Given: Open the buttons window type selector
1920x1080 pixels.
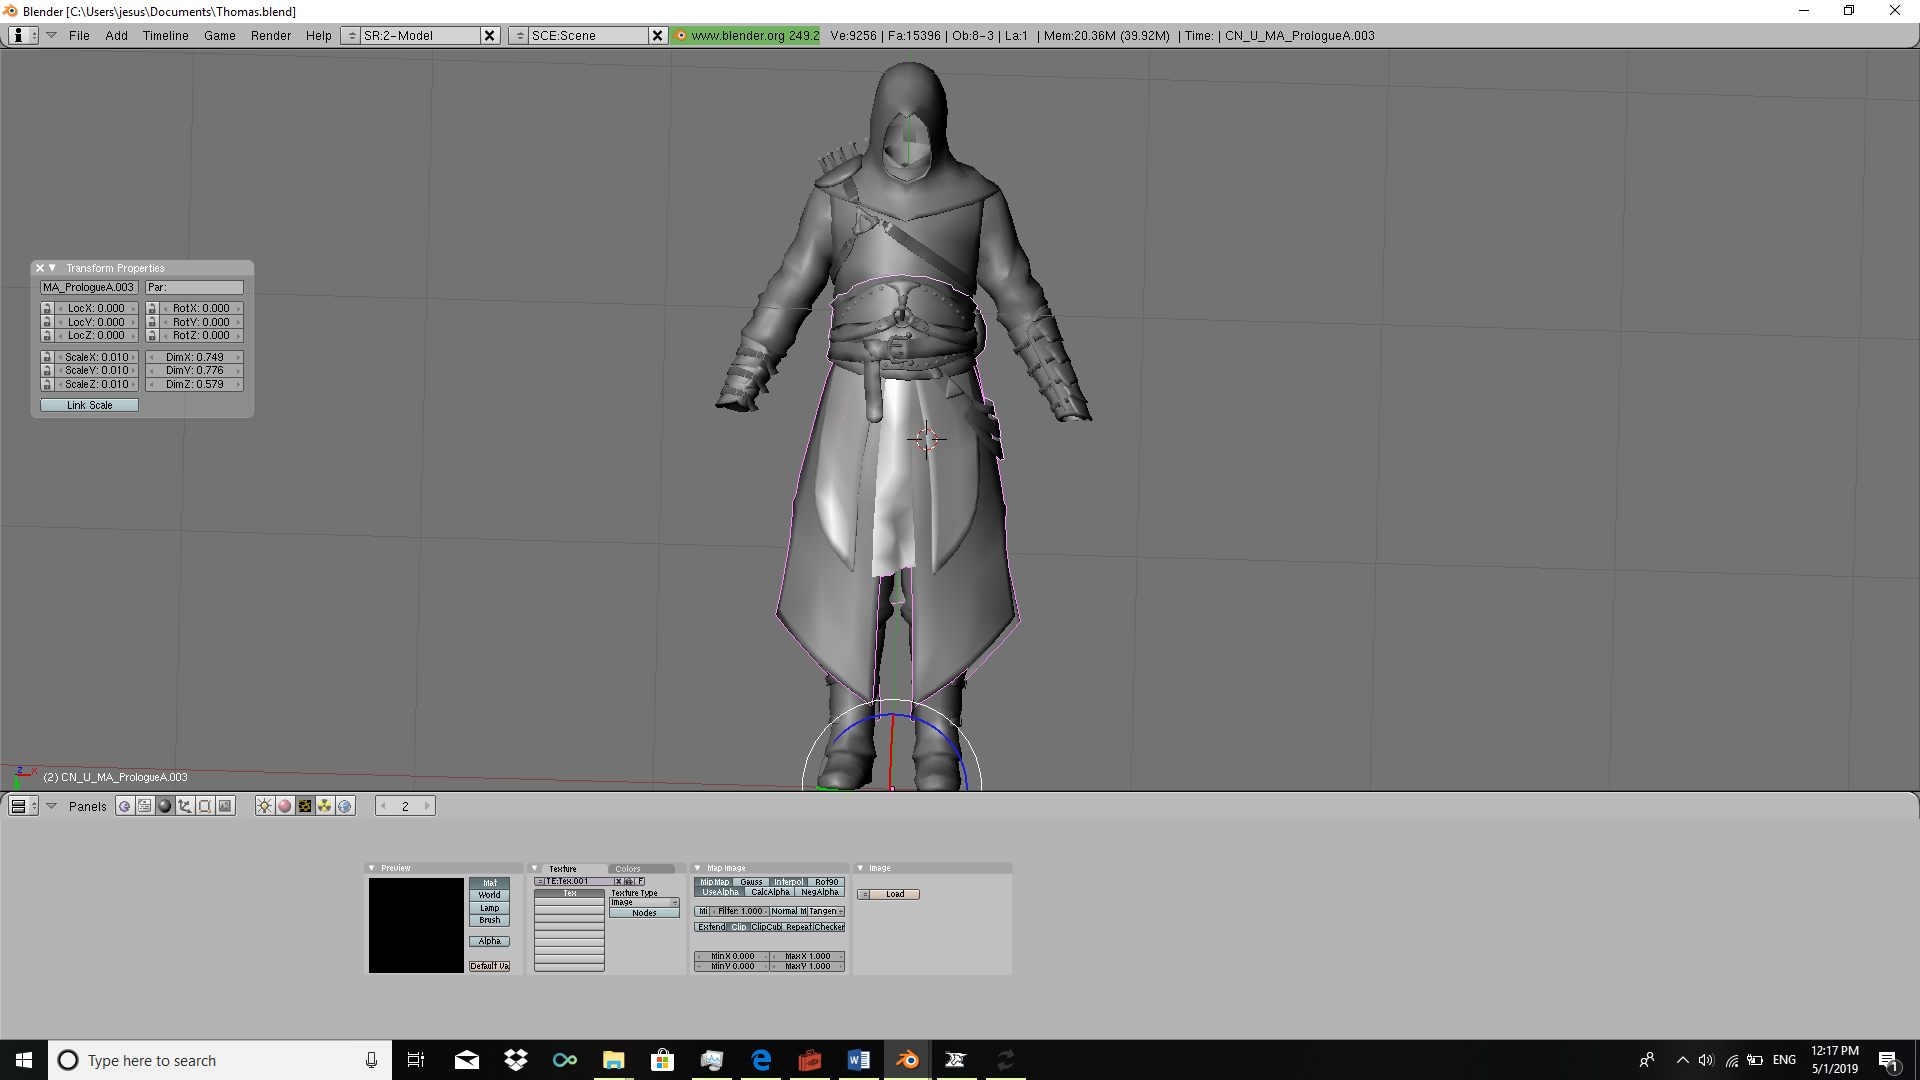Looking at the screenshot, I should point(24,806).
